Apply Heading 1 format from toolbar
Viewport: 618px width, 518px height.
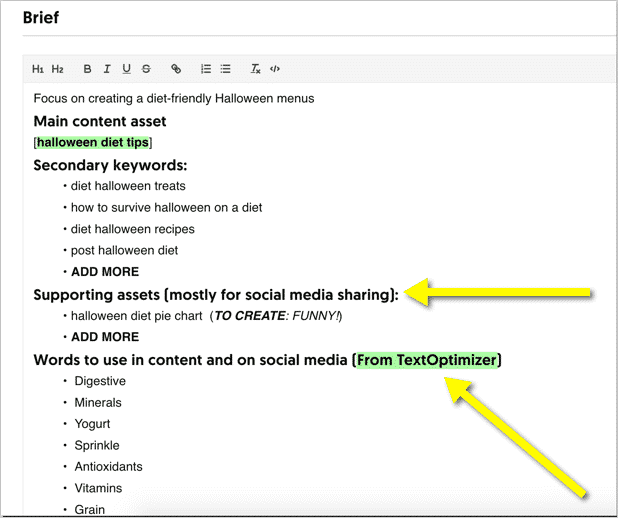[37, 69]
